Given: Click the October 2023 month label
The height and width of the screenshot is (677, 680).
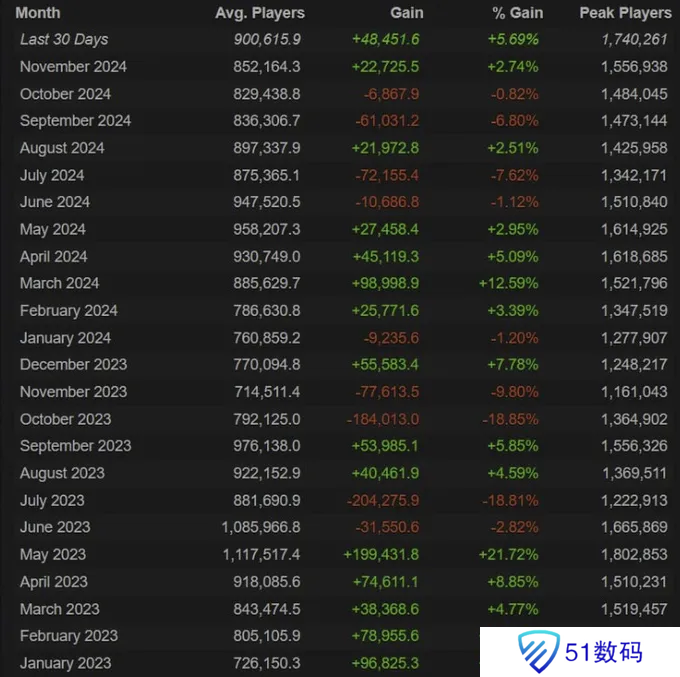Looking at the screenshot, I should coord(65,419).
